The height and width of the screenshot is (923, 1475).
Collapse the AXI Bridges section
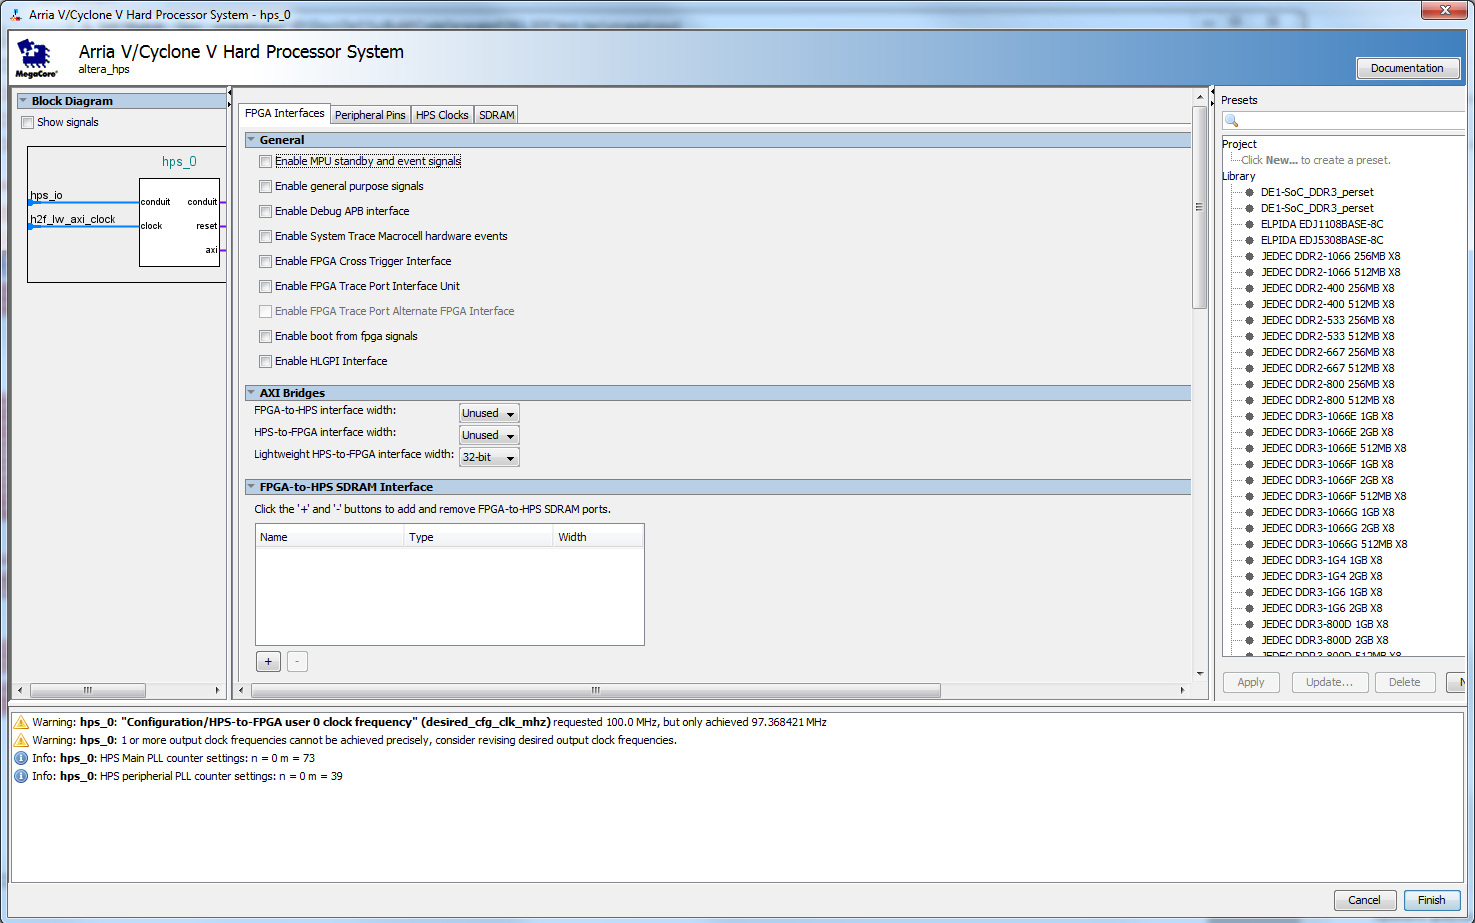pyautogui.click(x=251, y=393)
